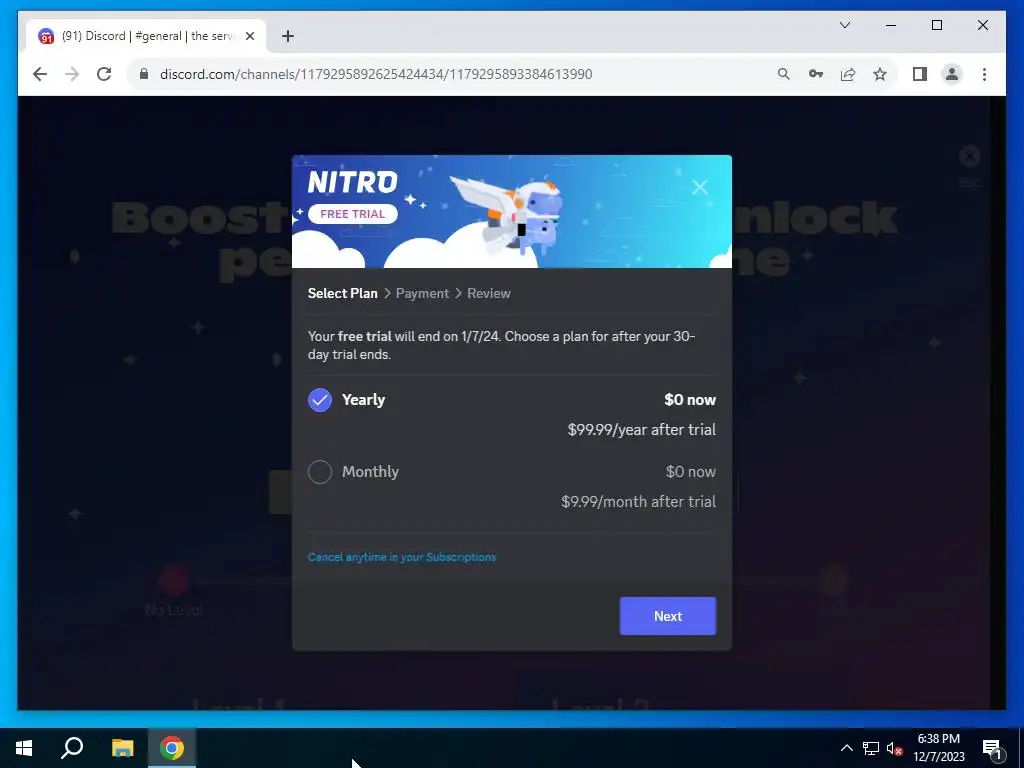Close the Nitro free trial dialog
Screen dimensions: 1024x768
pyautogui.click(x=699, y=187)
